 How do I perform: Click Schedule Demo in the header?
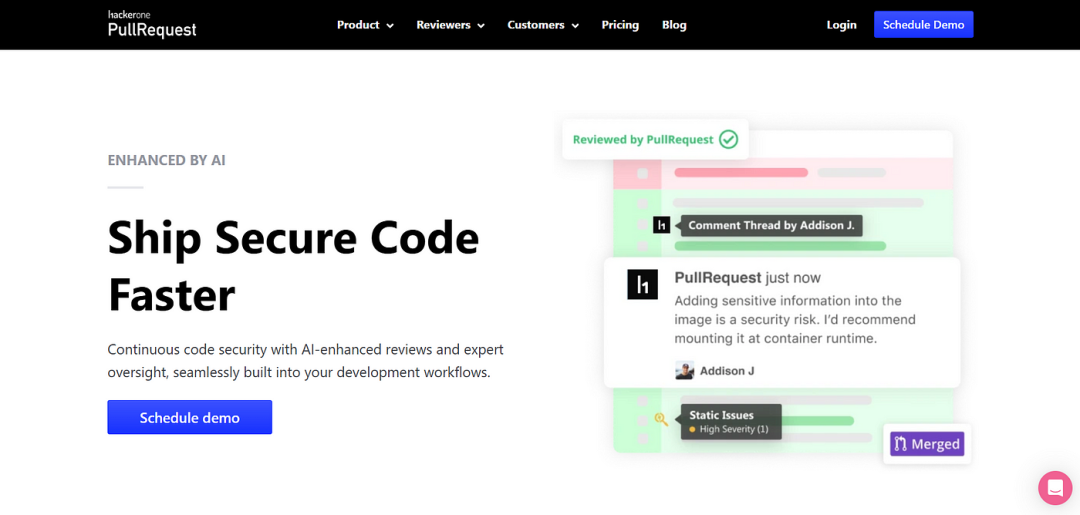(x=923, y=24)
